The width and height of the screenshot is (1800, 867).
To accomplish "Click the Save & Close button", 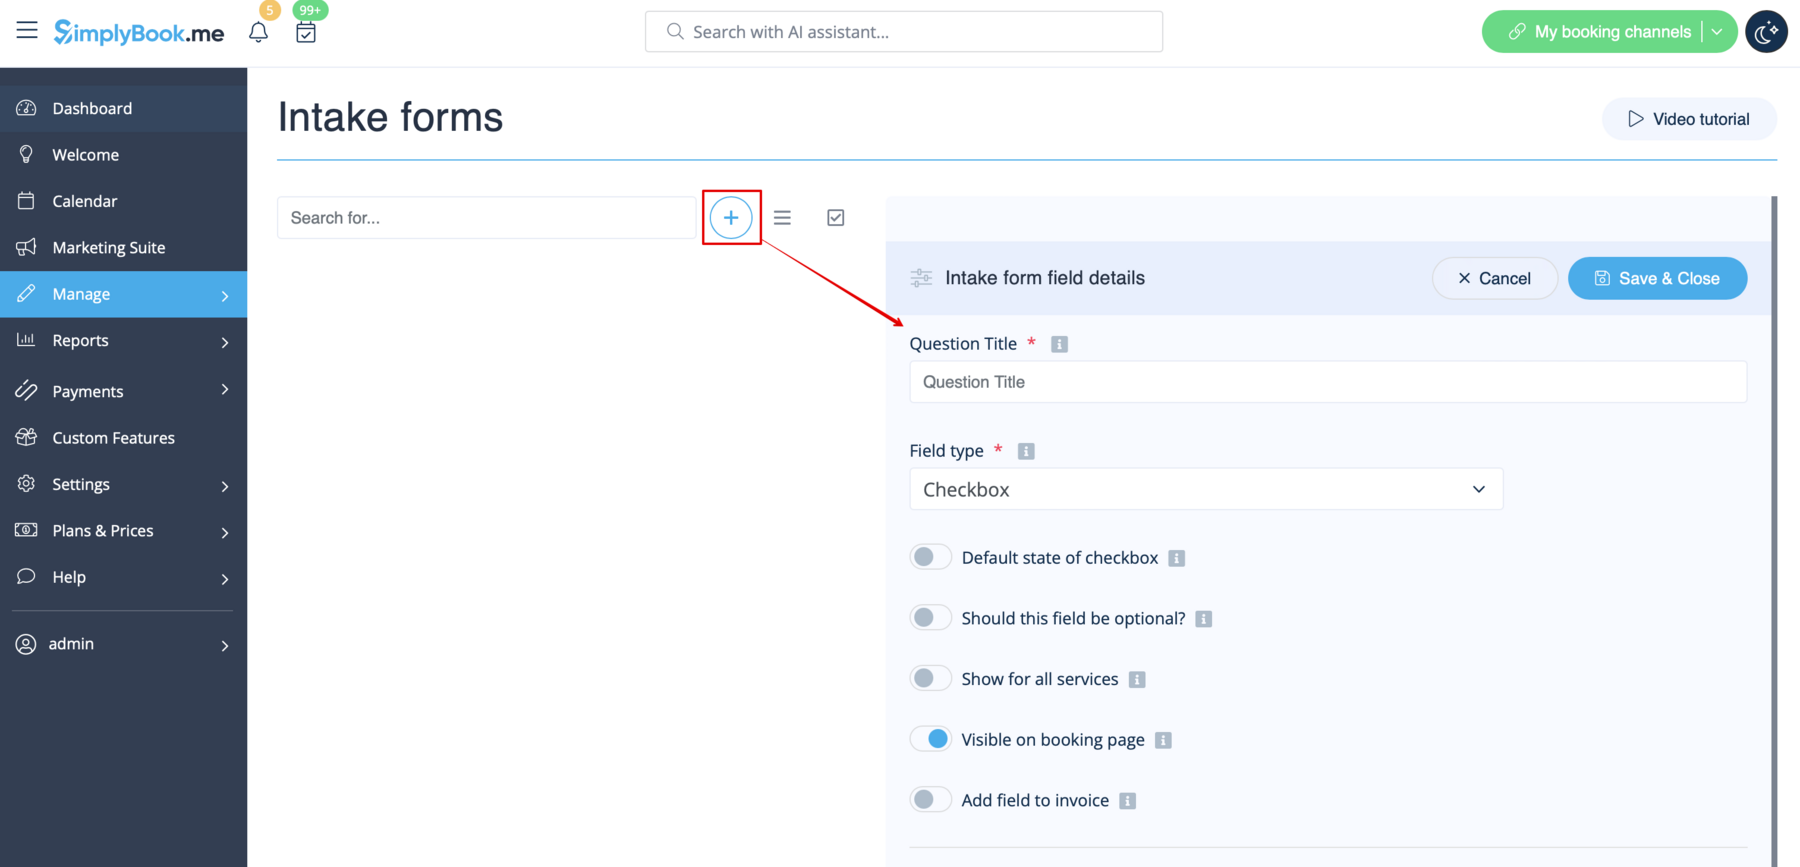I will (1657, 278).
